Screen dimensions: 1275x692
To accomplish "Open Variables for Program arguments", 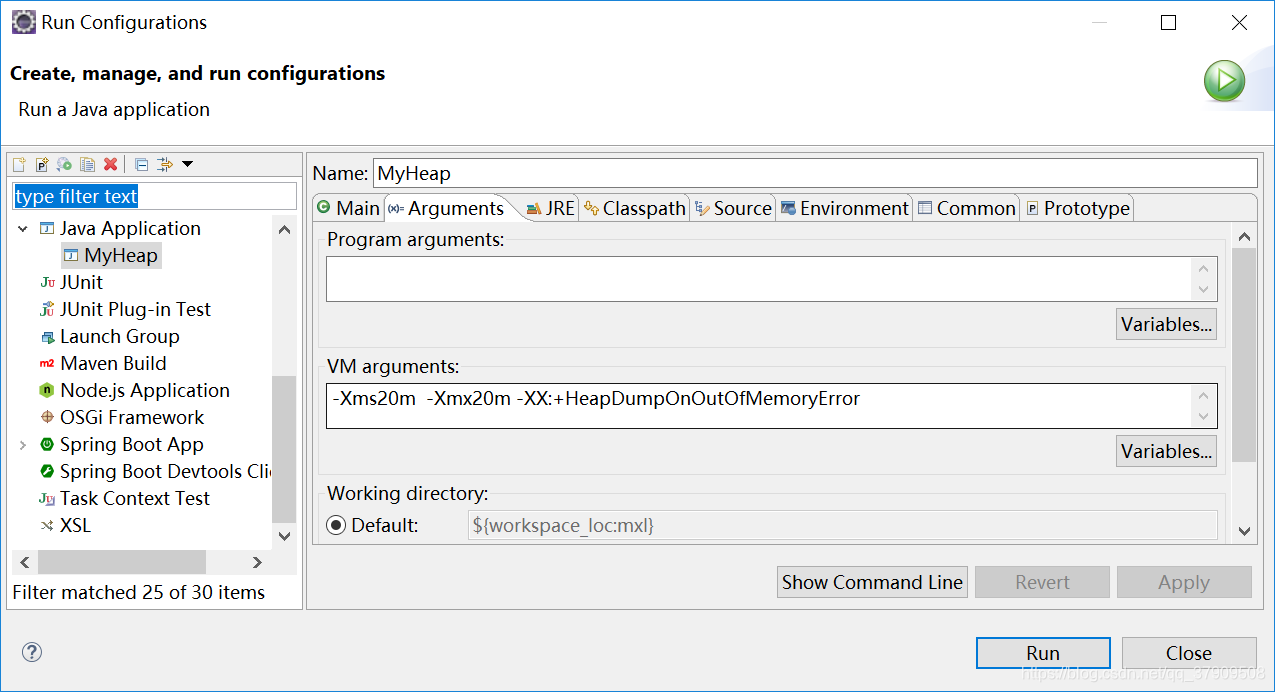I will 1166,325.
